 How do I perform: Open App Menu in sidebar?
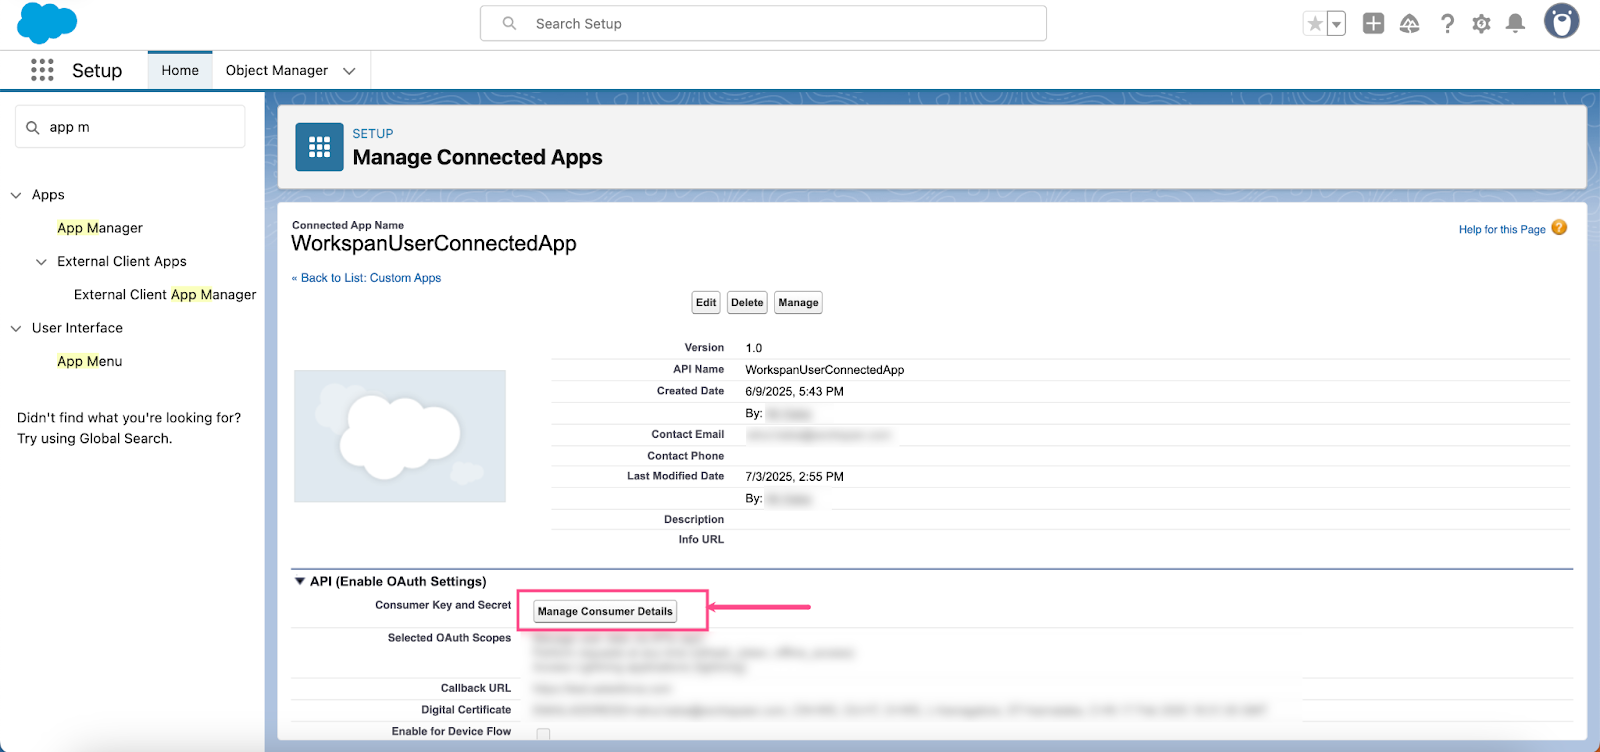[x=90, y=361]
